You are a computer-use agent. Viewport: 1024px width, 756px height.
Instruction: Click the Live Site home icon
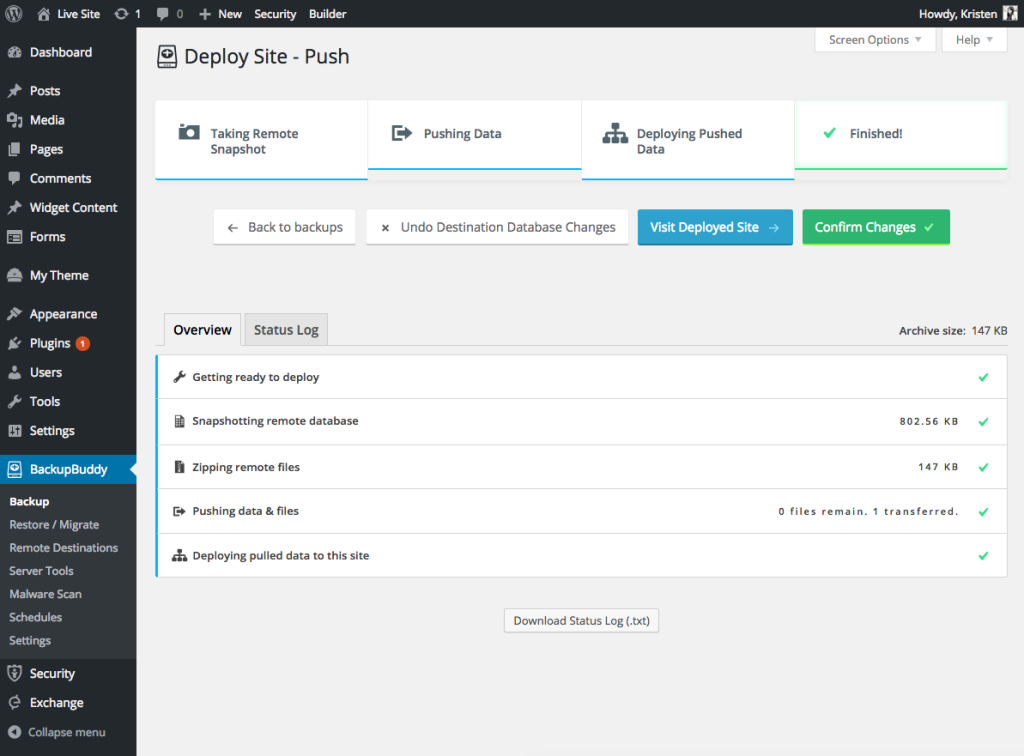pyautogui.click(x=44, y=14)
